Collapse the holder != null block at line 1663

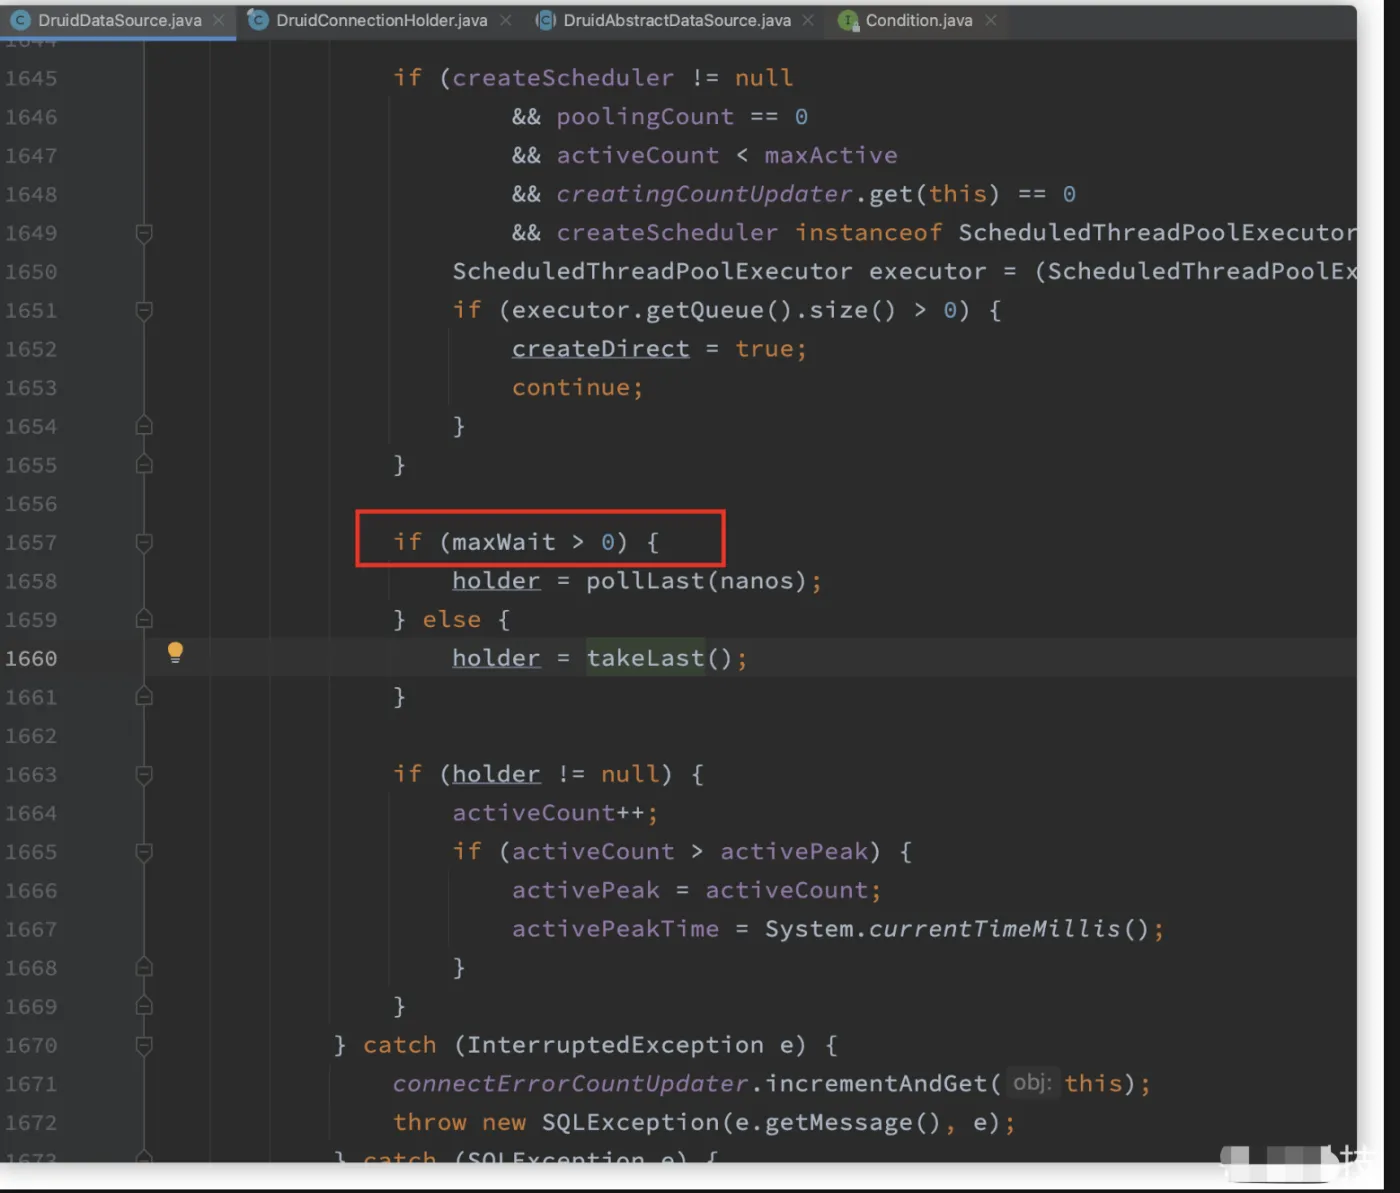click(144, 775)
